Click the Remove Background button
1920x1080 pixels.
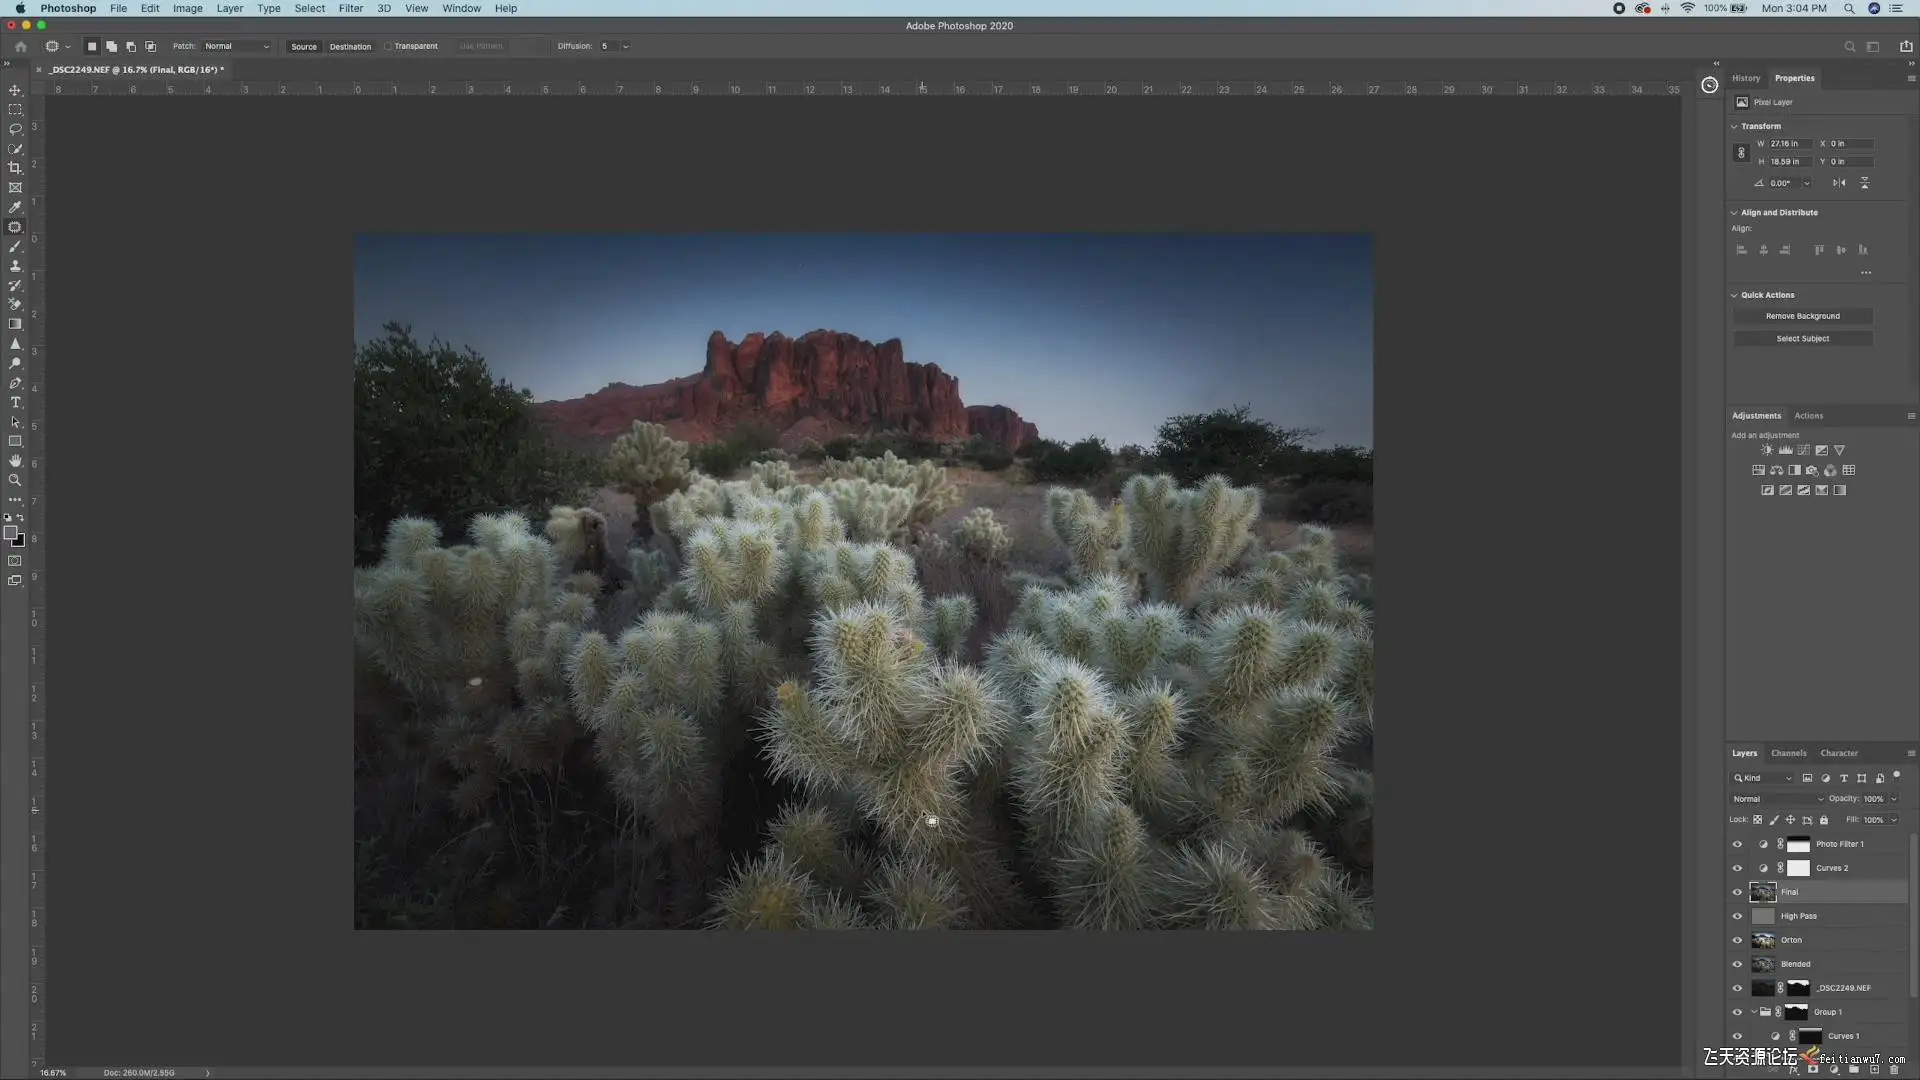pos(1802,316)
